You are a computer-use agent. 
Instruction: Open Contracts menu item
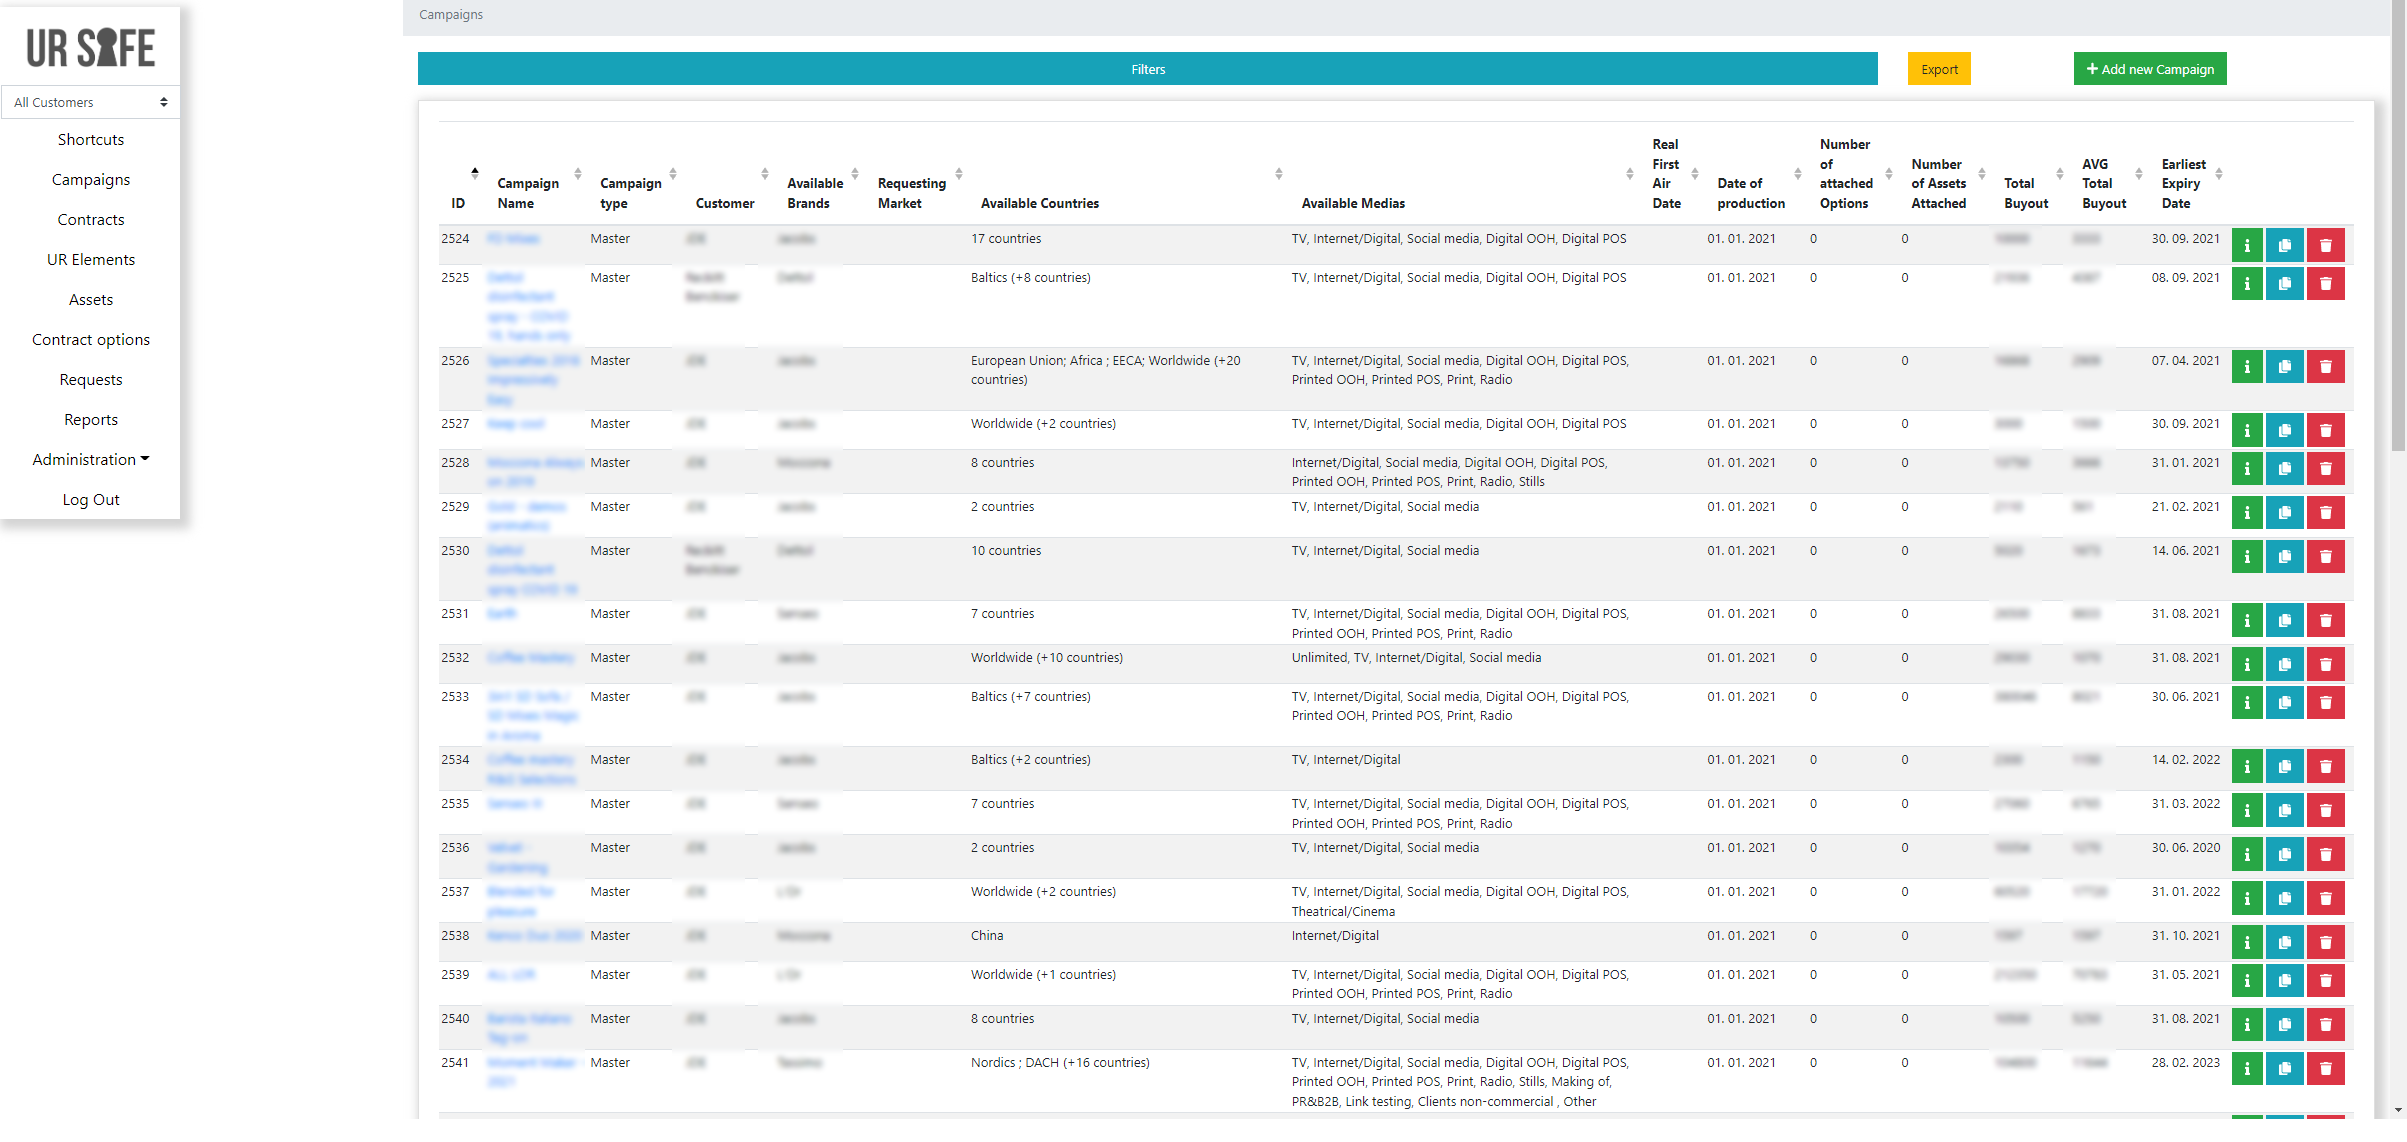(90, 219)
